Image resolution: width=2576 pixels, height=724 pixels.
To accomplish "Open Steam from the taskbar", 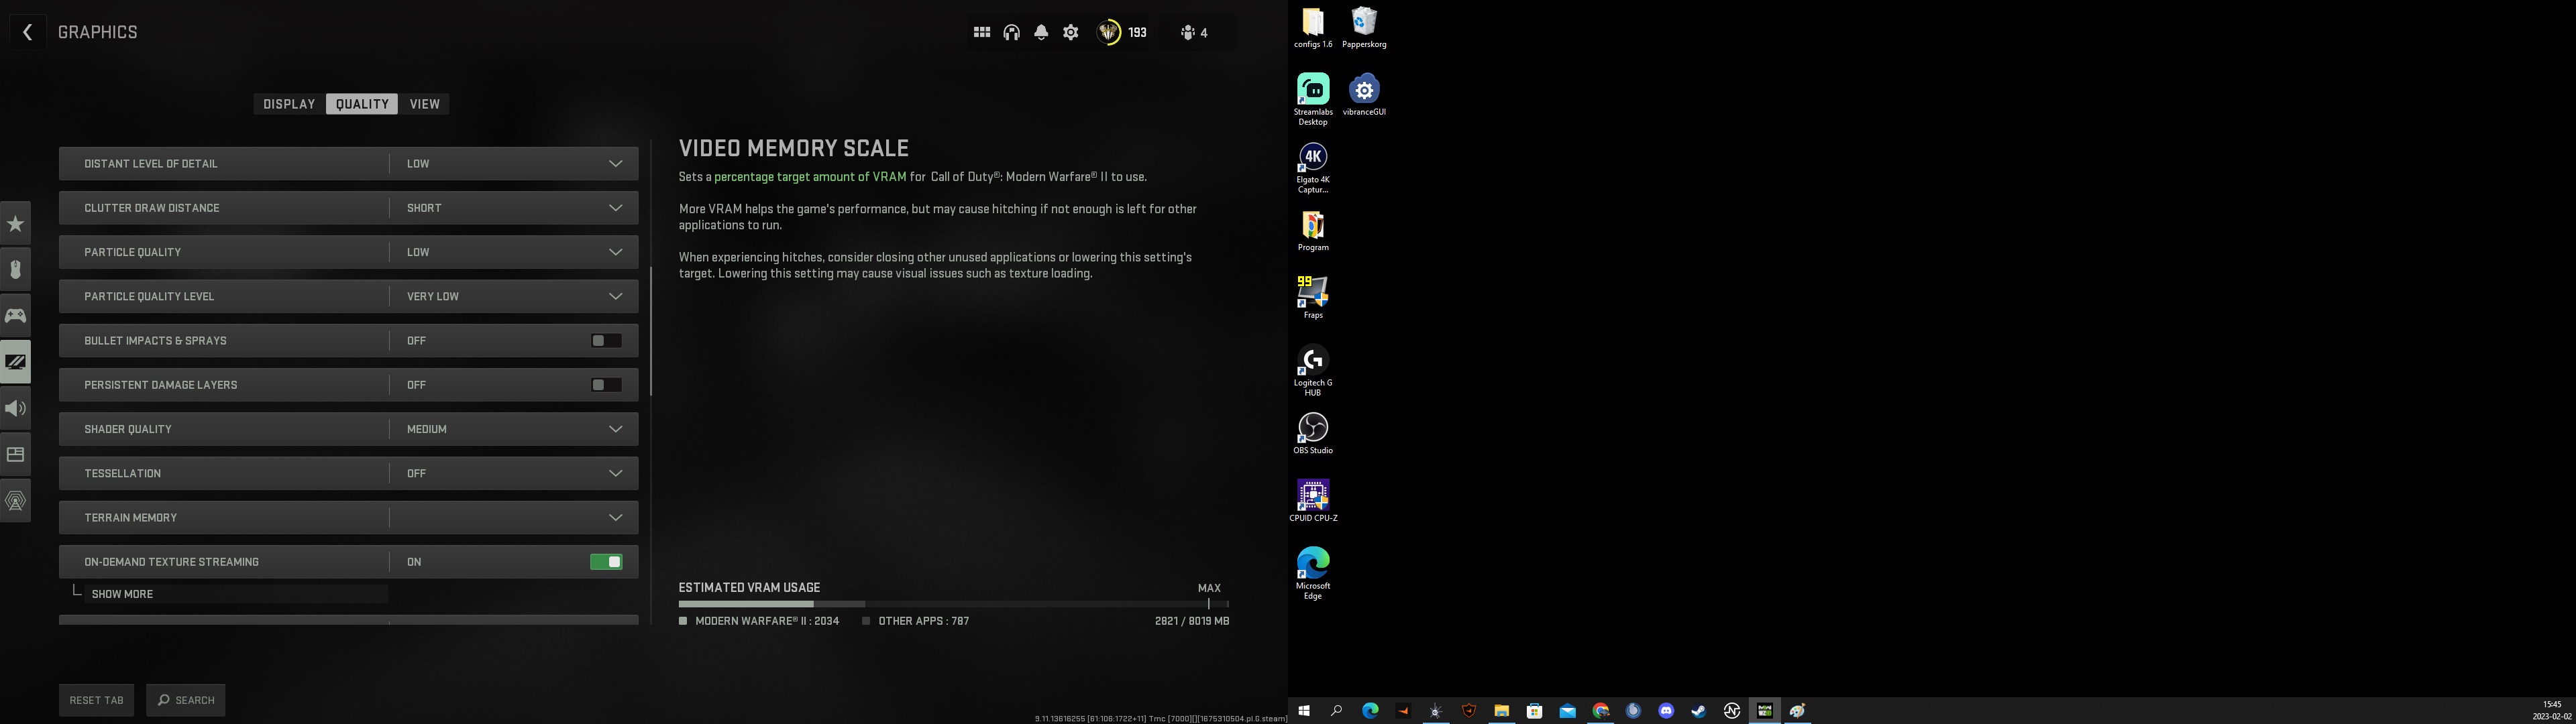I will [1699, 711].
